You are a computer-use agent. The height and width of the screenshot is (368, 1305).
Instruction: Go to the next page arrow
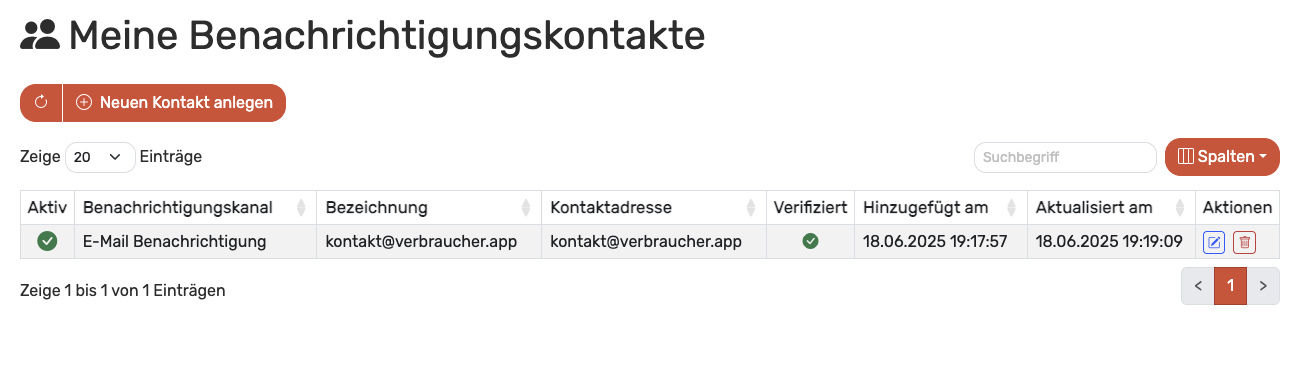click(x=1263, y=286)
